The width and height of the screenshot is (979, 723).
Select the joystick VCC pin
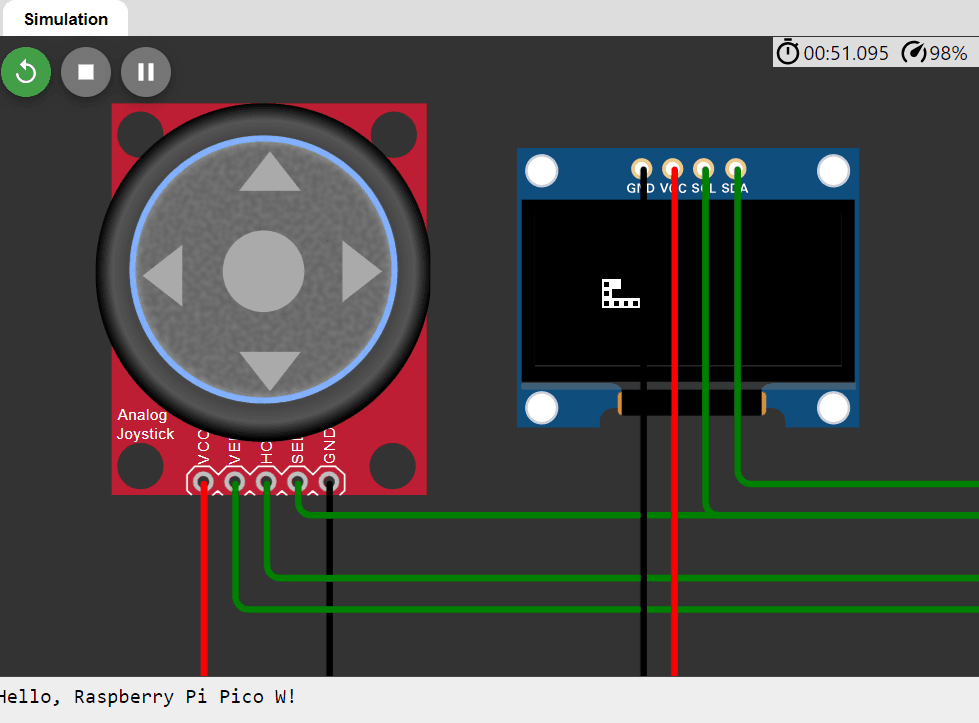point(204,483)
